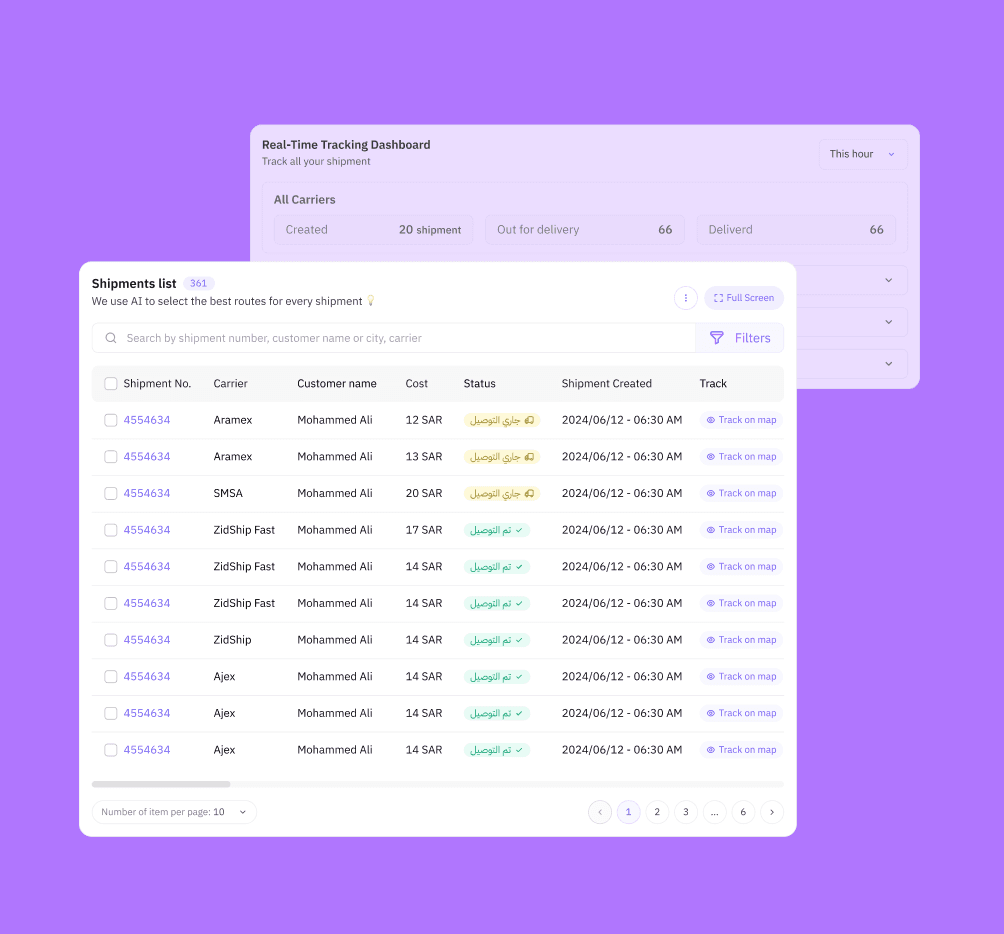Click the search magnifier icon
Image resolution: width=1004 pixels, height=934 pixels.
111,338
